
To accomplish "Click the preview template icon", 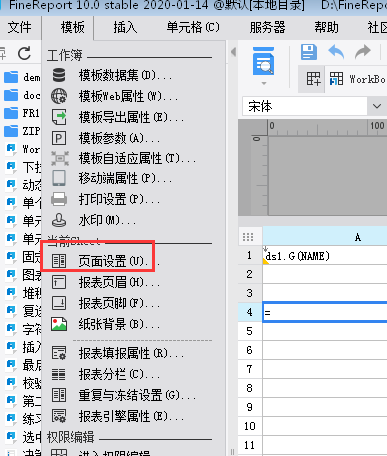I will 263,62.
